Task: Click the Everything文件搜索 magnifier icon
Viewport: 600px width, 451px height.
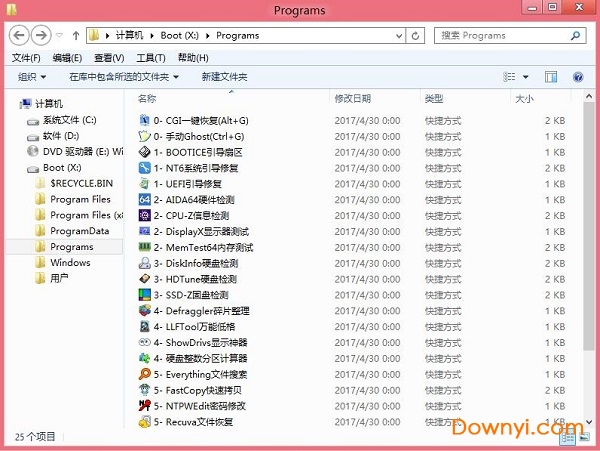Action: click(144, 374)
